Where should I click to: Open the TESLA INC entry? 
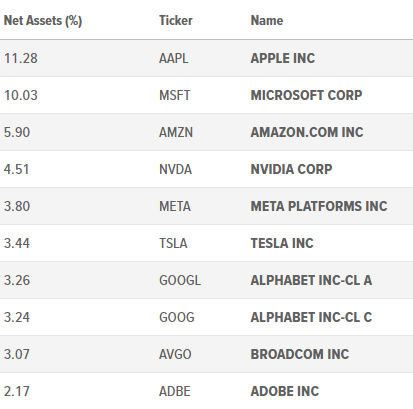click(x=282, y=243)
